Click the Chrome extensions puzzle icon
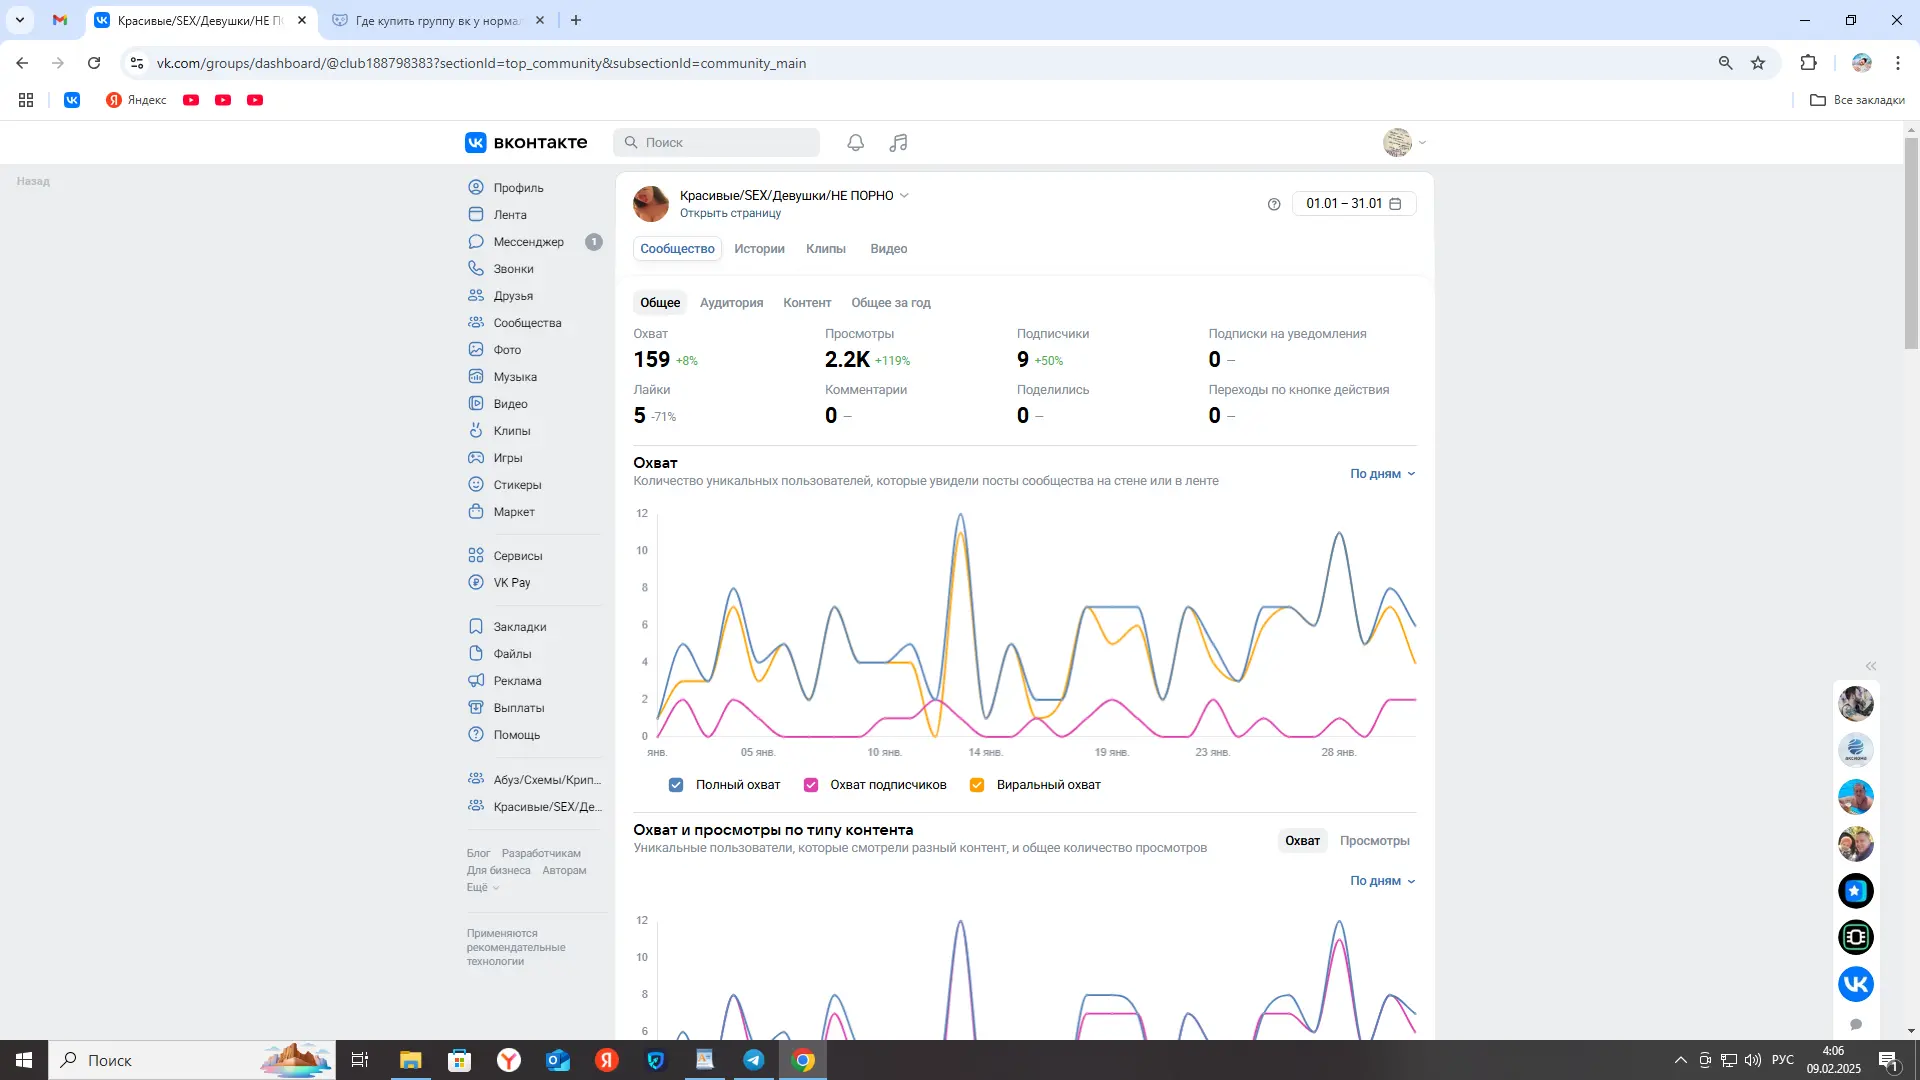The width and height of the screenshot is (1920, 1080). tap(1808, 63)
